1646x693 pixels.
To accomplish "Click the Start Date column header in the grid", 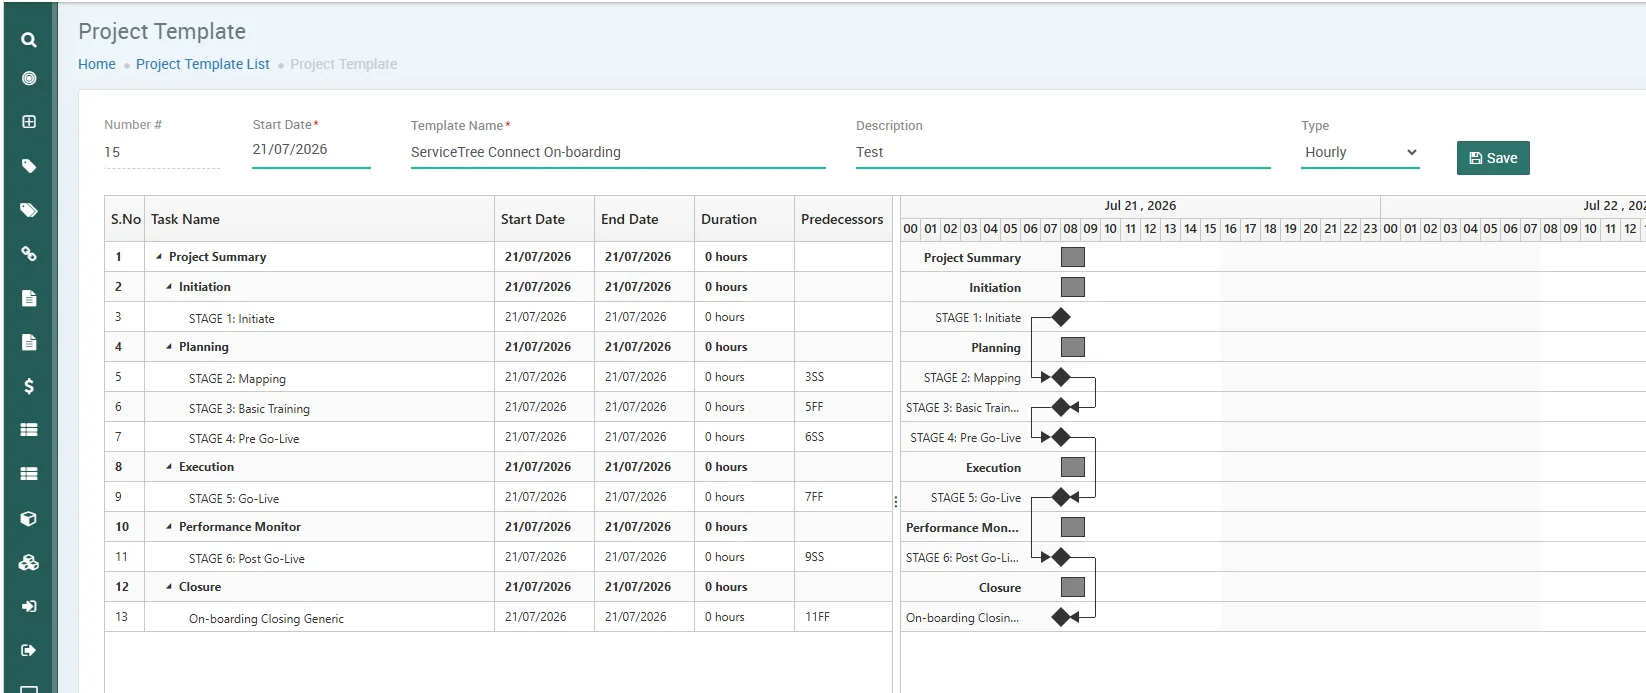I will (544, 219).
